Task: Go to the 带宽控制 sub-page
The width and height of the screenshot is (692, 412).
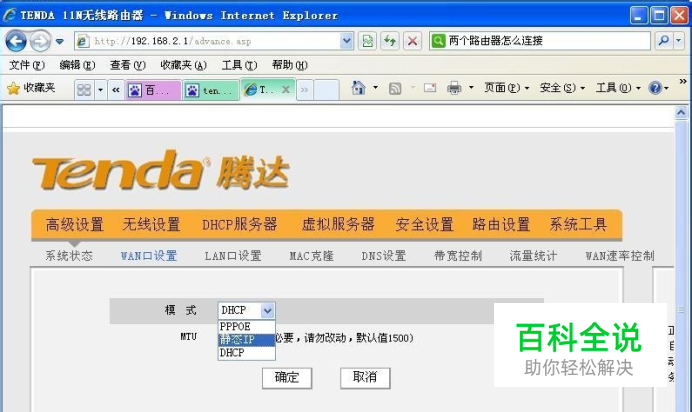Action: (x=458, y=256)
